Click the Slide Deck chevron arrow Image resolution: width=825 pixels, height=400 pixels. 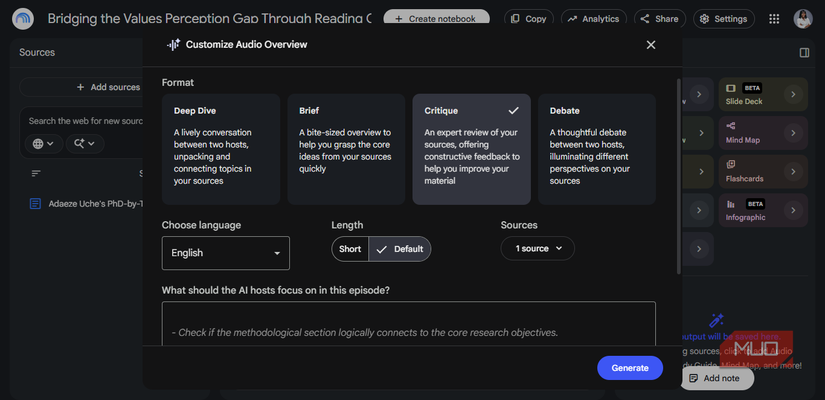(793, 95)
